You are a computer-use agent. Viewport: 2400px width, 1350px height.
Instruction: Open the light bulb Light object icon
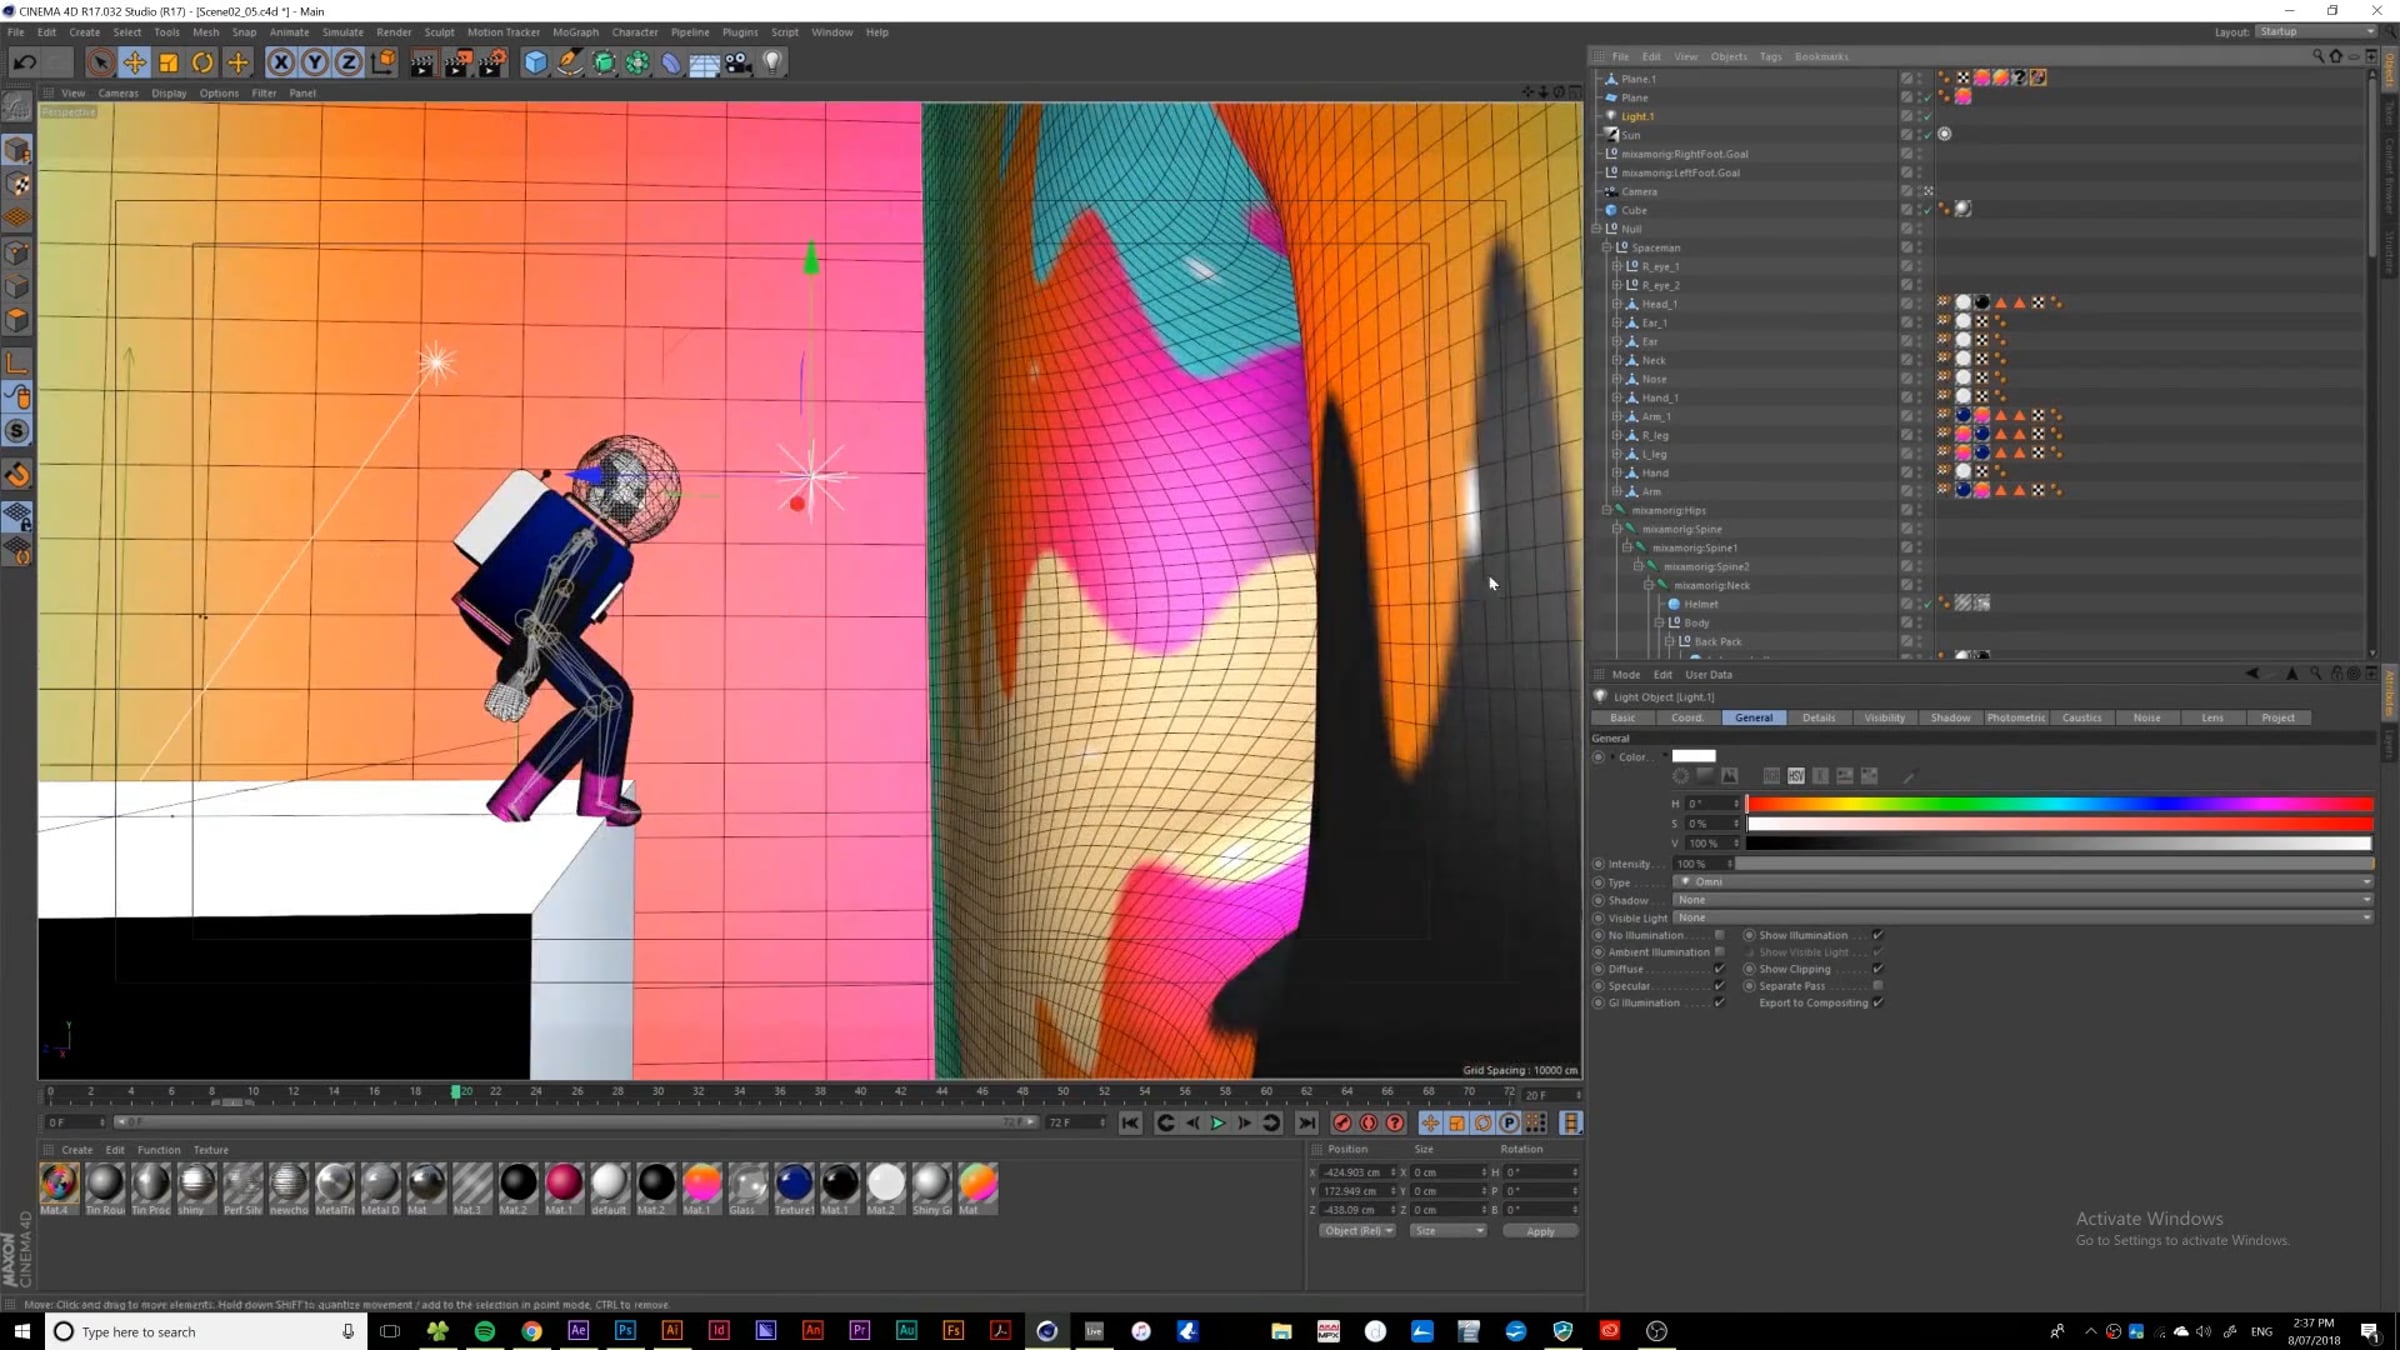pyautogui.click(x=773, y=63)
